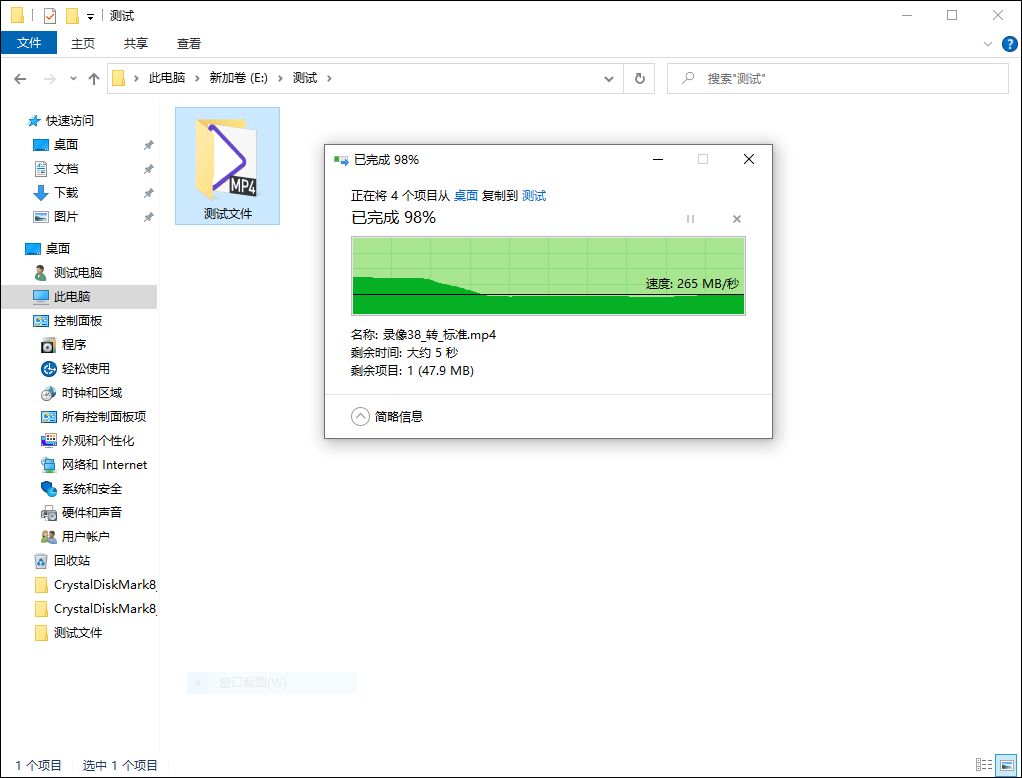Open 下载 under quick access
Image resolution: width=1022 pixels, height=778 pixels.
coord(66,193)
